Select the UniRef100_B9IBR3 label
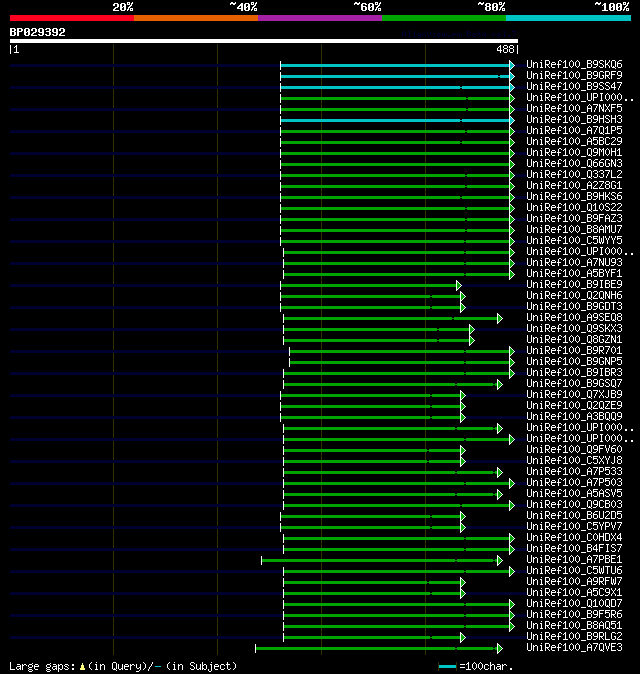The image size is (640, 674). [x=574, y=373]
